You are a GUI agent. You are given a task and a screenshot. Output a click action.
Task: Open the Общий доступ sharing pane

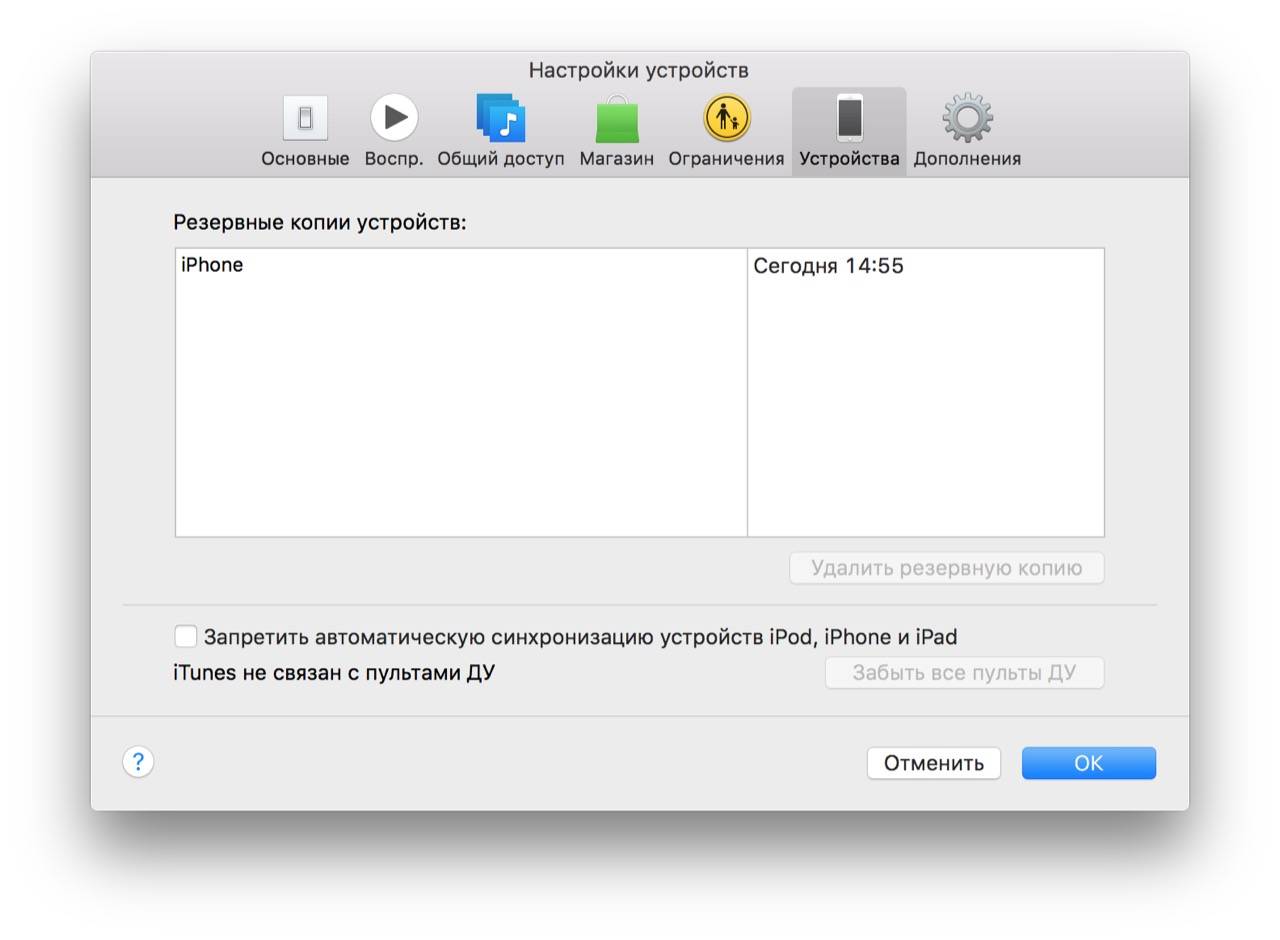(x=501, y=131)
